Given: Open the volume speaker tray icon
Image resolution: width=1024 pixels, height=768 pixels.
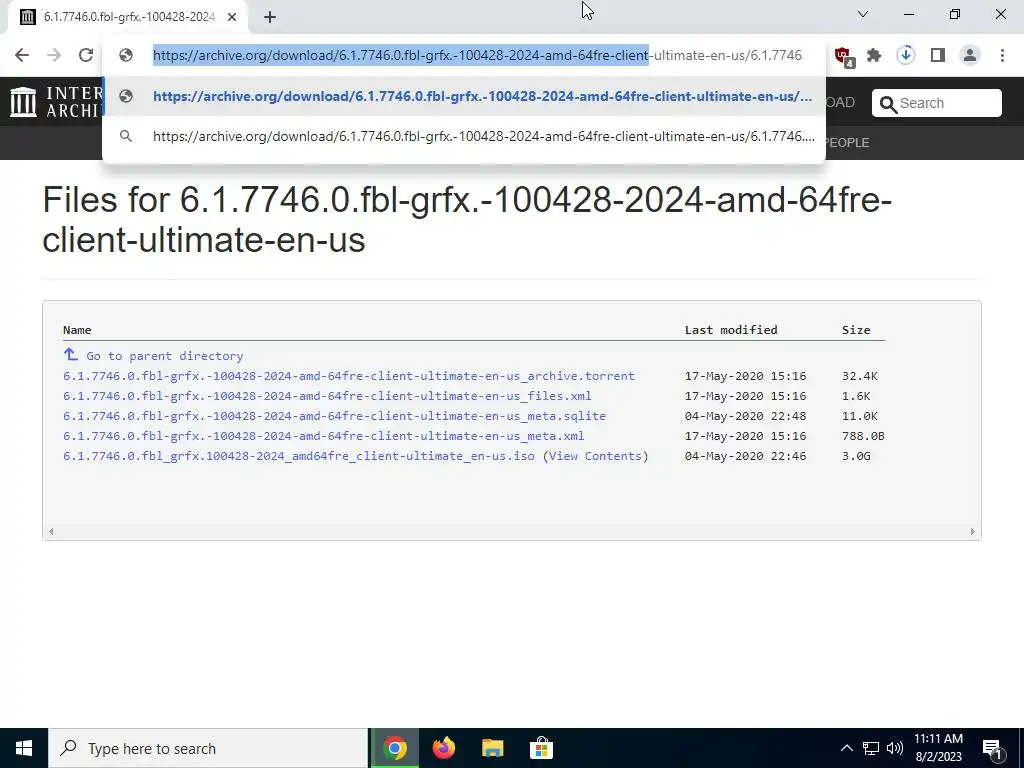Looking at the screenshot, I should (x=895, y=748).
